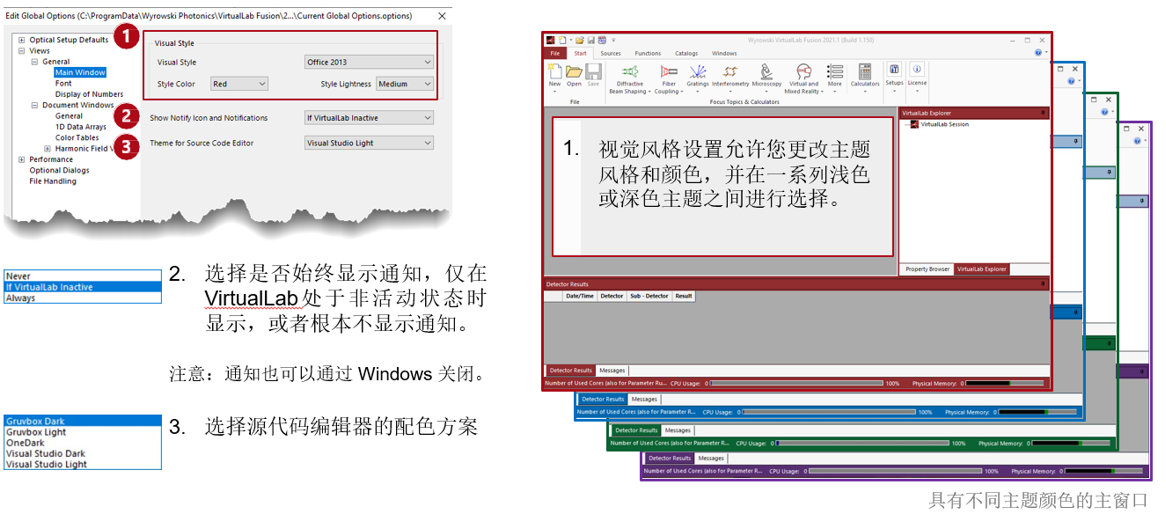
Task: Click help icon in purple window
Action: (1138, 141)
